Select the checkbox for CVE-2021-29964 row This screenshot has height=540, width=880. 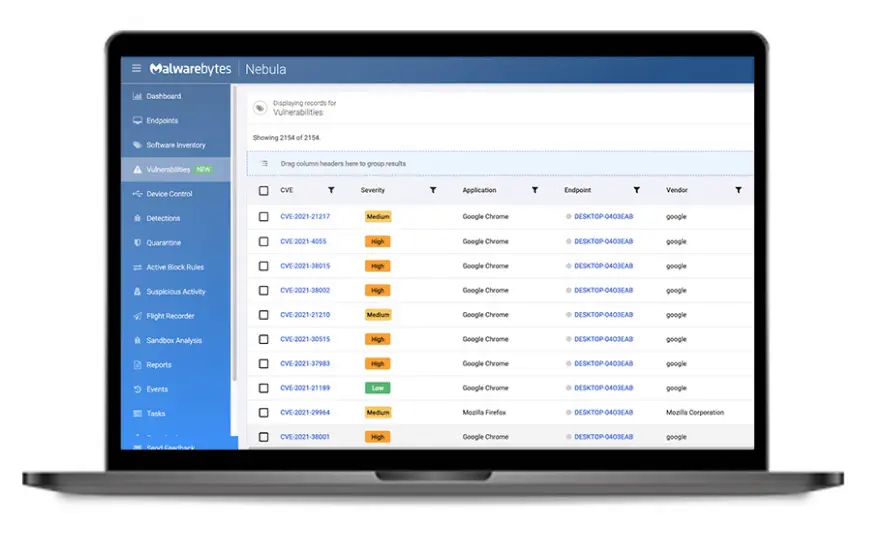(x=264, y=412)
